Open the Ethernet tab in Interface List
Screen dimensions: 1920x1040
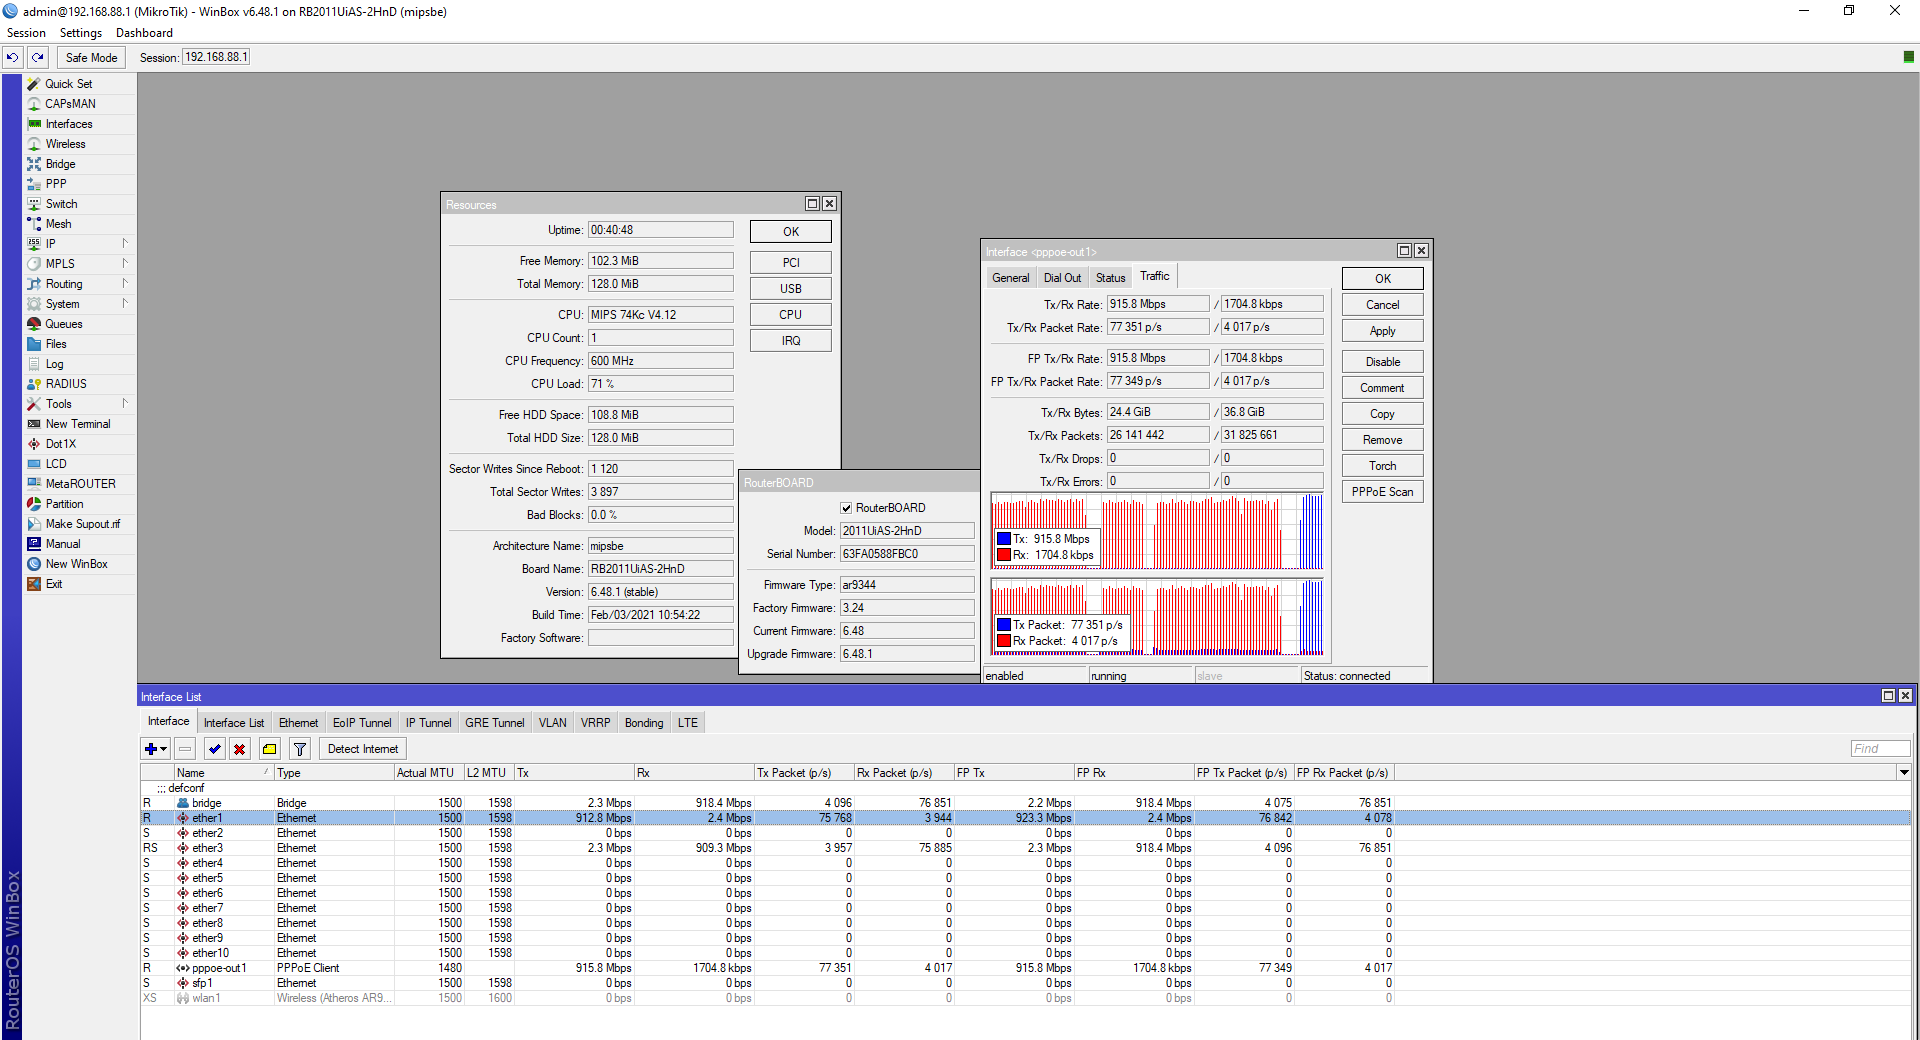point(298,723)
